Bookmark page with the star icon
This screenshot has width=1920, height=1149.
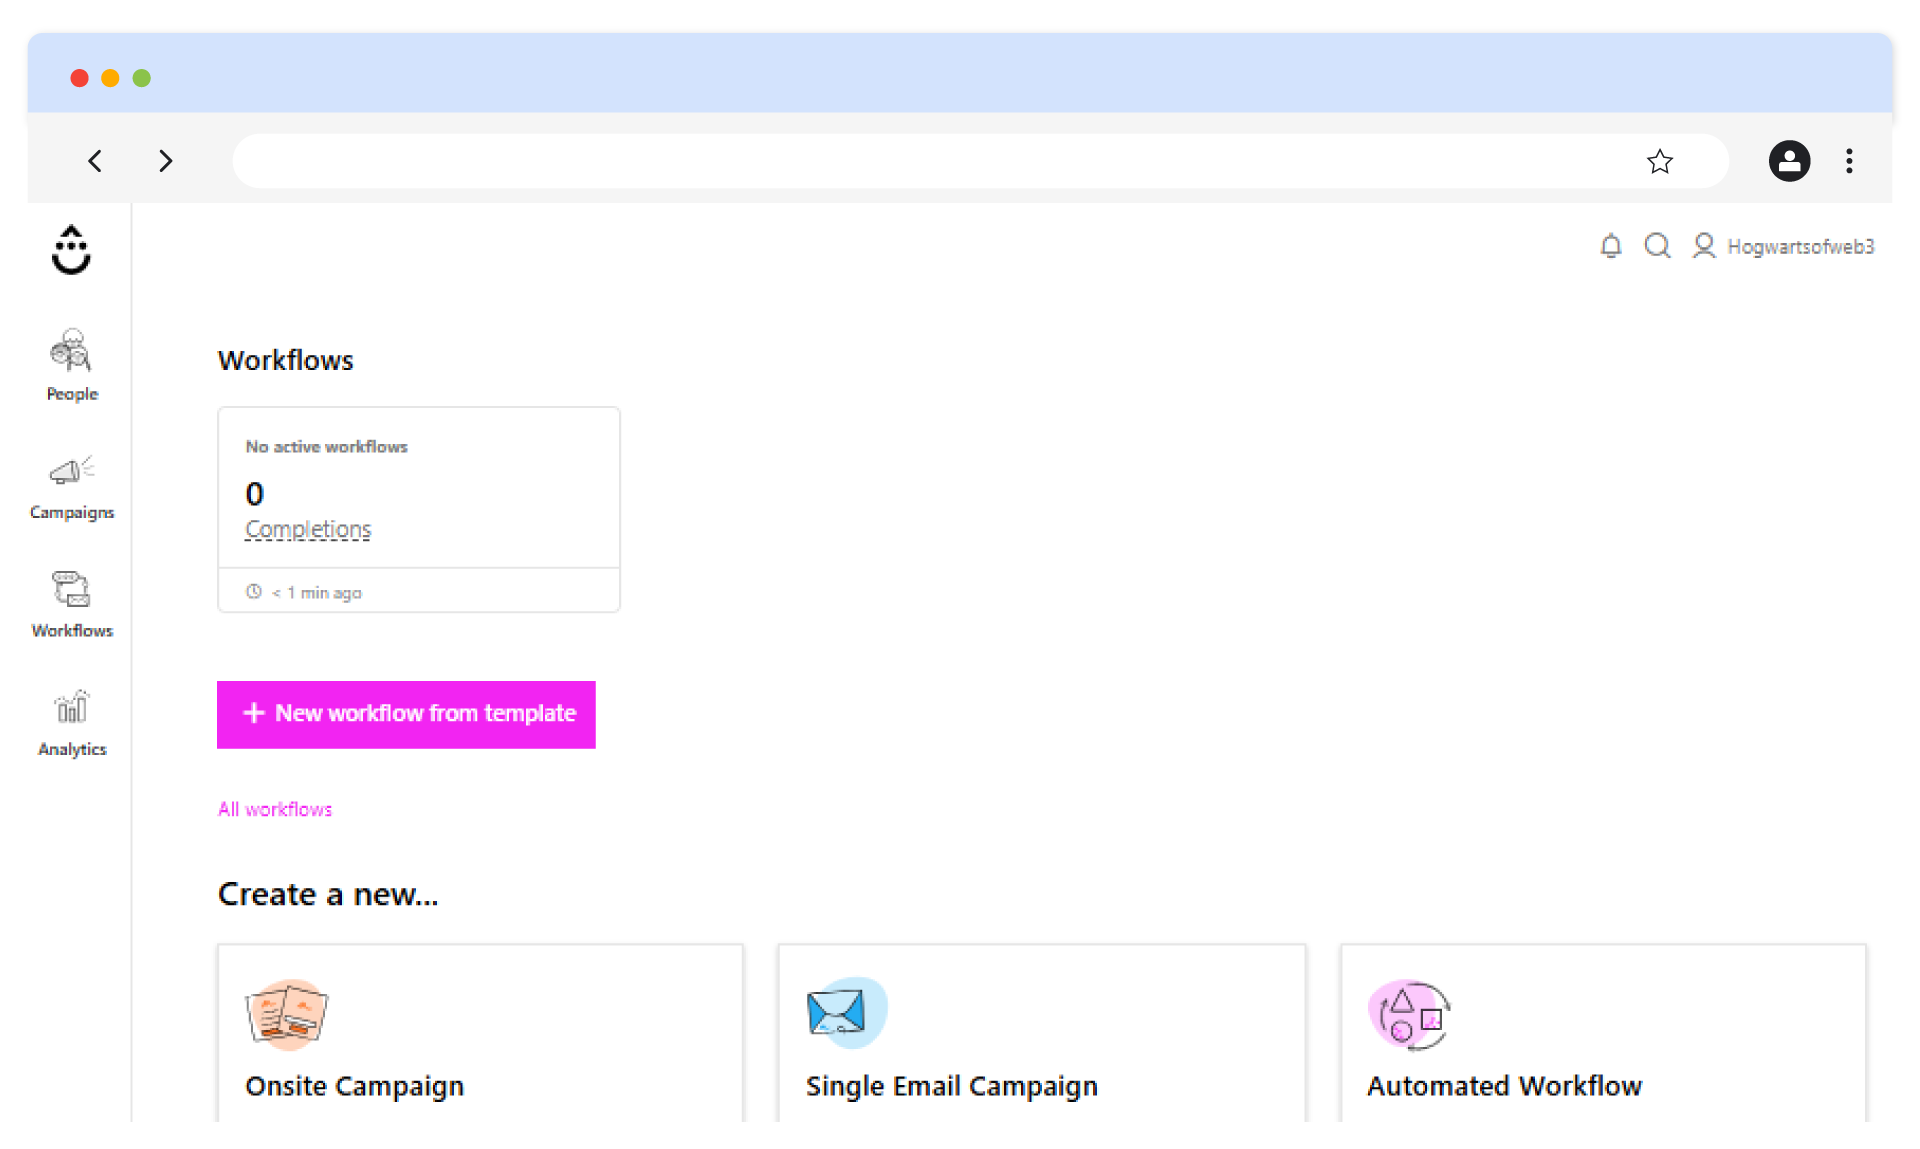pos(1659,161)
